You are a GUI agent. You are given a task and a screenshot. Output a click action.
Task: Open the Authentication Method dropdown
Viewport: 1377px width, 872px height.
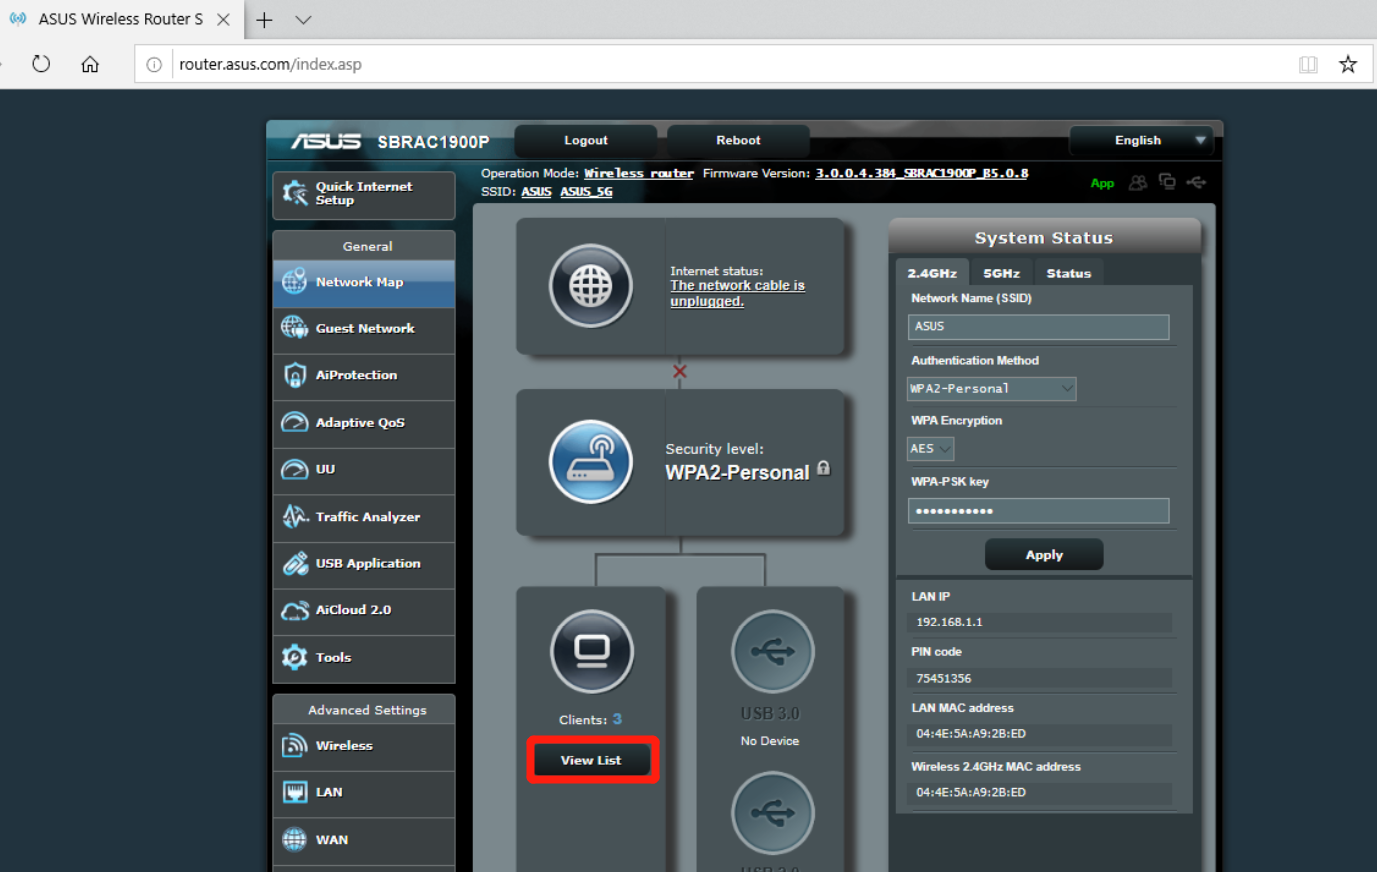991,388
